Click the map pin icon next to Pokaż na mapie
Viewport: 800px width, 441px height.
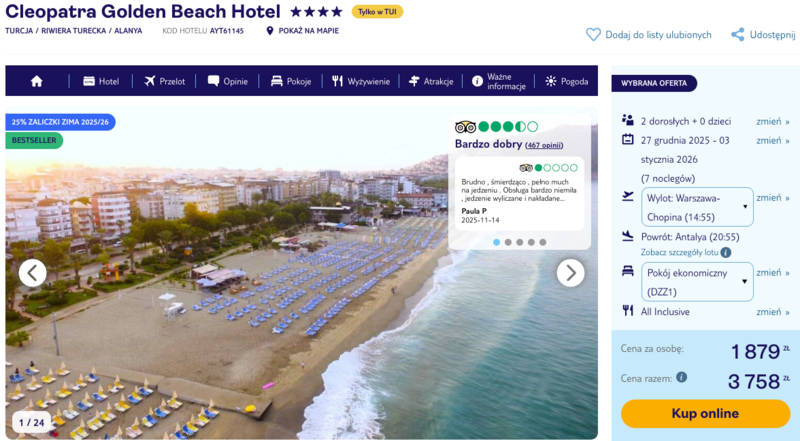pyautogui.click(x=270, y=31)
